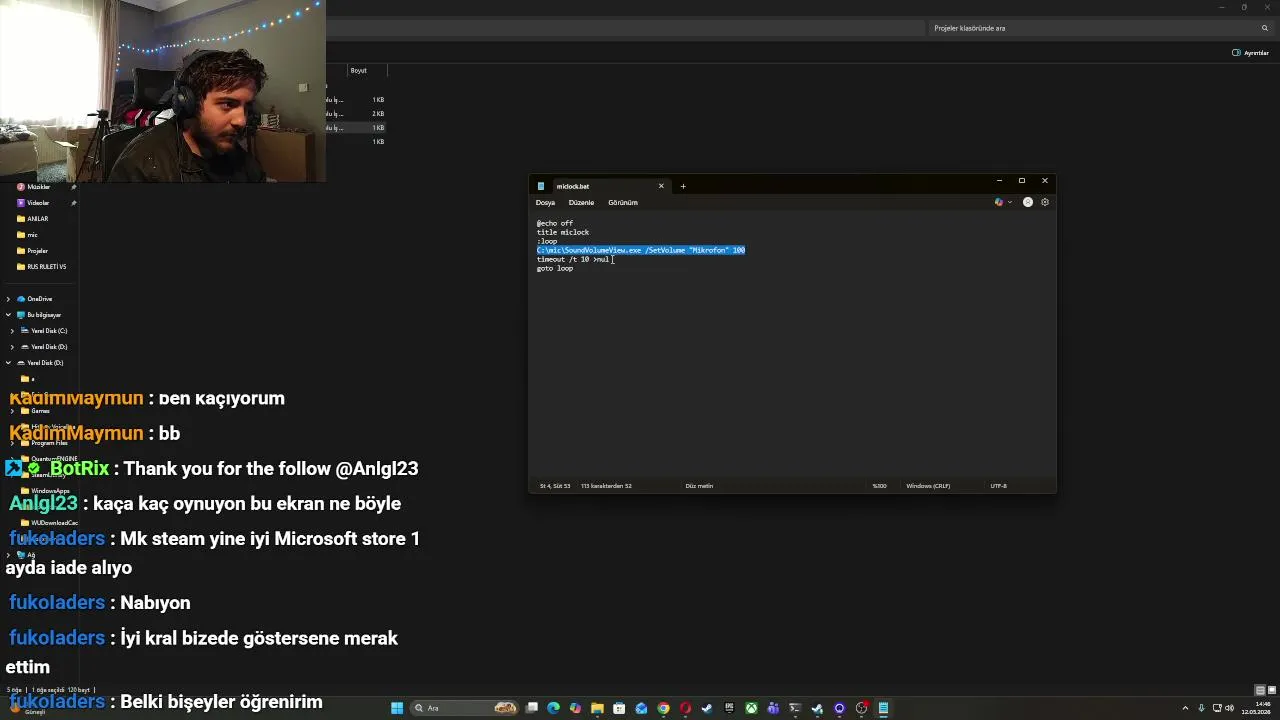Open File Explorer from the taskbar
The height and width of the screenshot is (720, 1280).
coord(597,708)
